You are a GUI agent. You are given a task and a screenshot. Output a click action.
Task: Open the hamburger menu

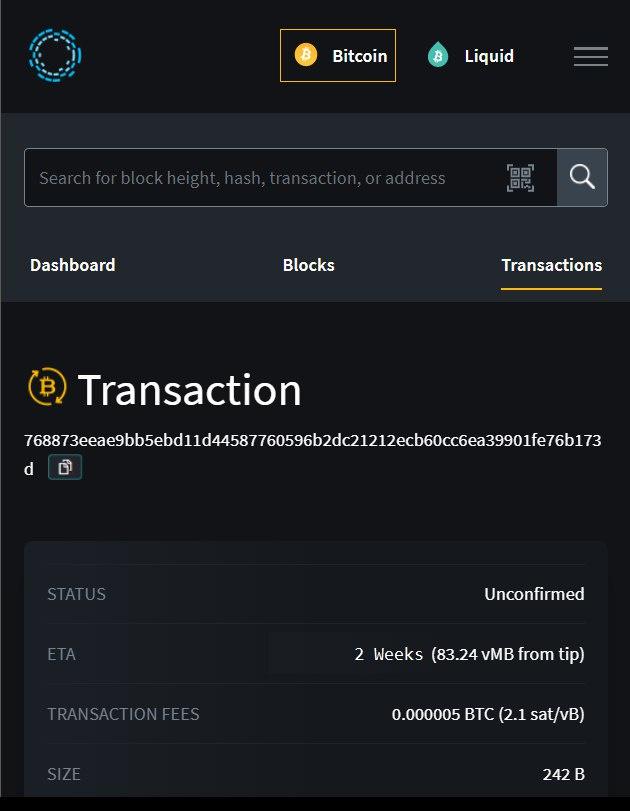591,57
